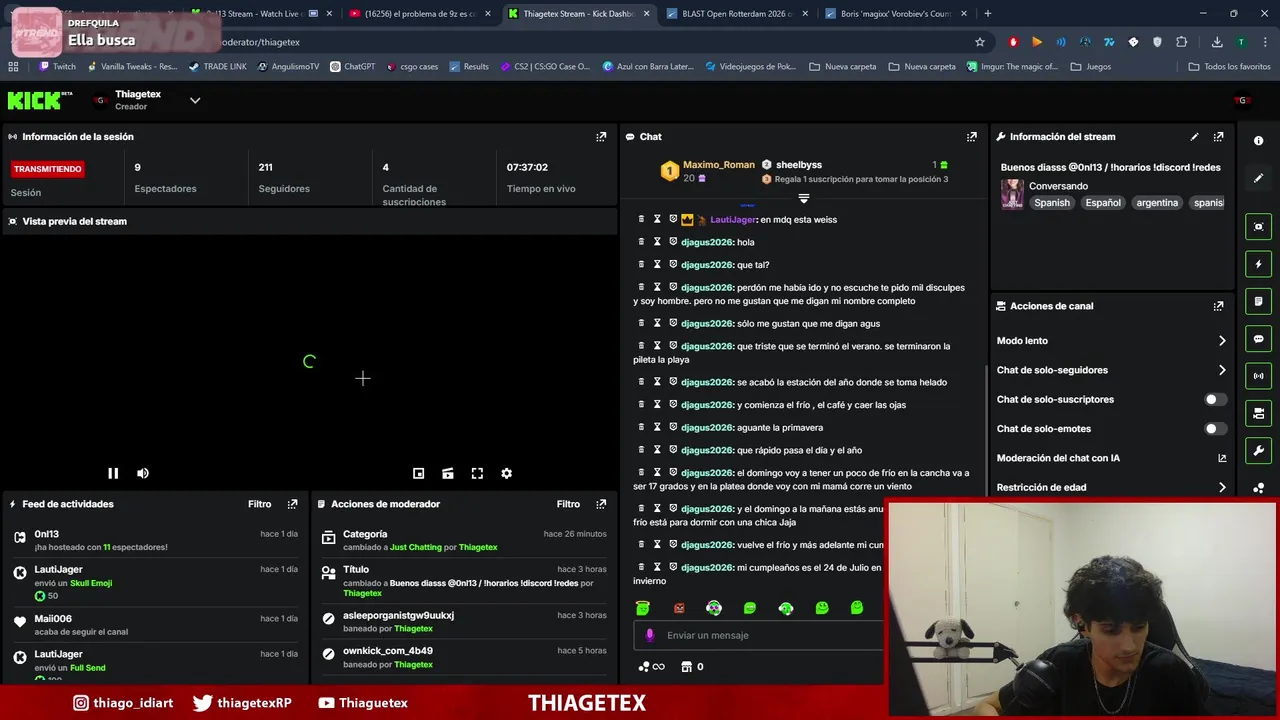Open Maximo_Roman's profile in leaderboard
Viewport: 1280px width, 720px height.
tap(718, 165)
